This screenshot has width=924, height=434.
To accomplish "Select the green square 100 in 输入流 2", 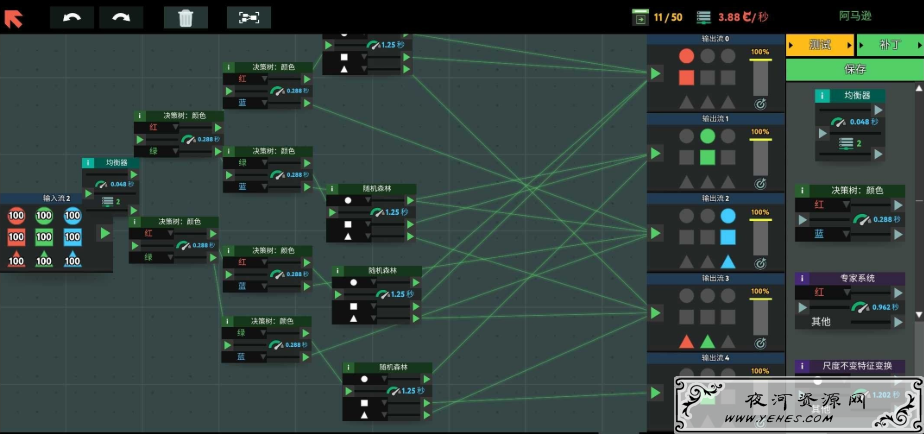I will pos(44,238).
